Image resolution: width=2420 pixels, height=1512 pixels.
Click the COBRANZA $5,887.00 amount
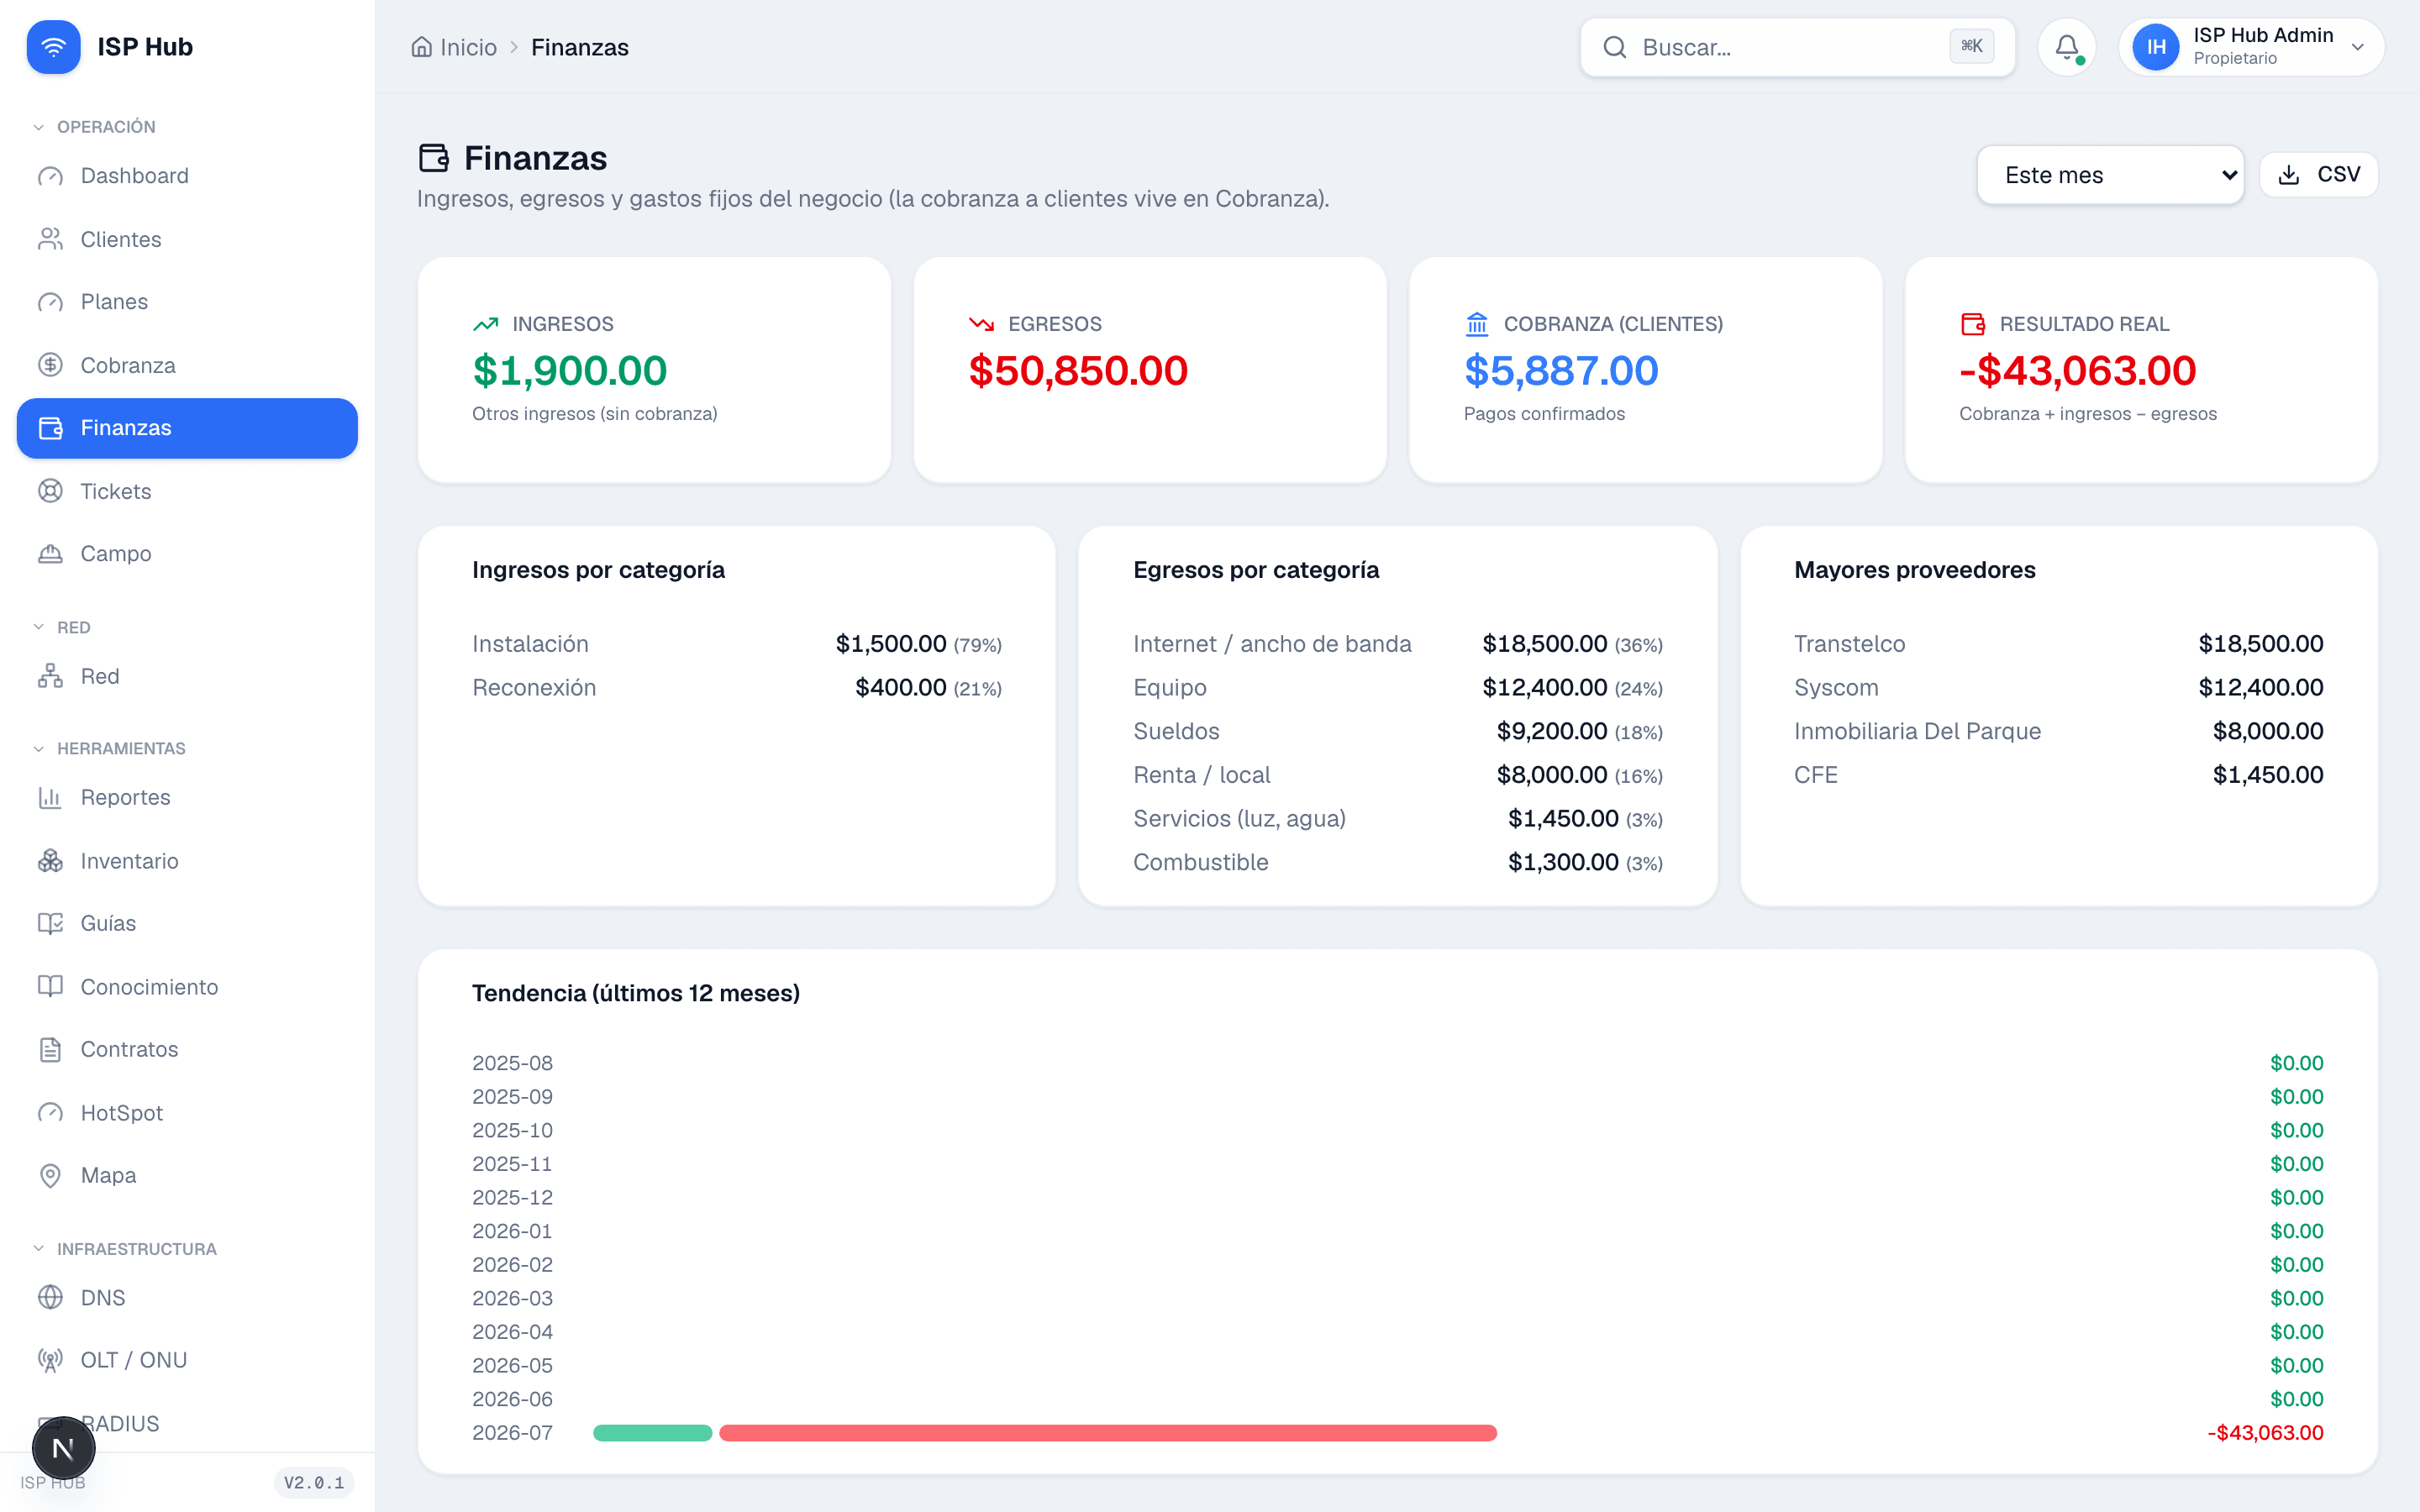[1561, 371]
